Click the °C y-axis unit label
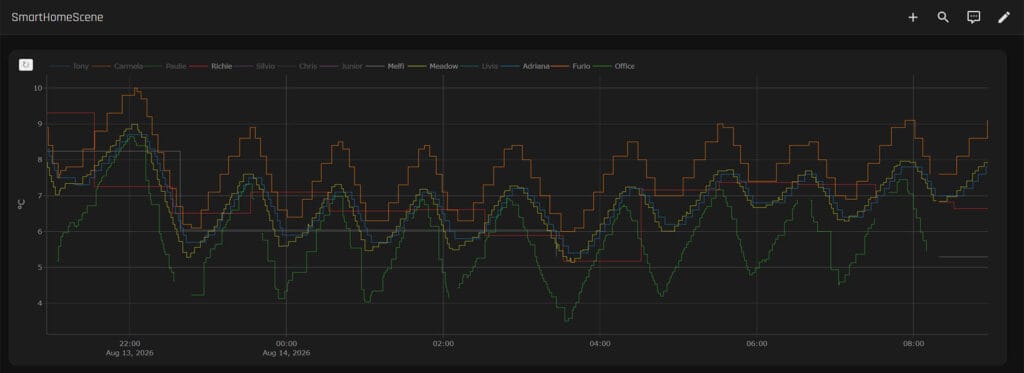 tap(21, 204)
